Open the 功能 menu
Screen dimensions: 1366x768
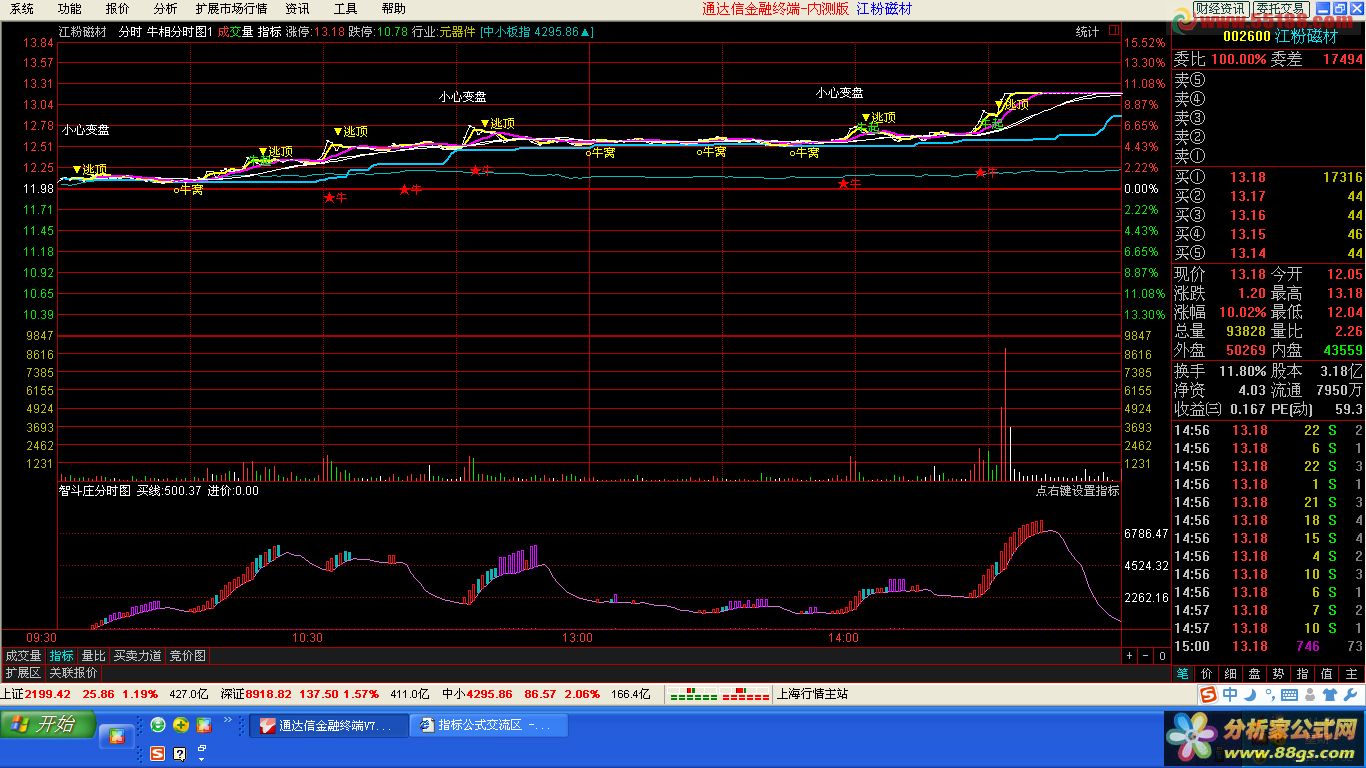69,8
